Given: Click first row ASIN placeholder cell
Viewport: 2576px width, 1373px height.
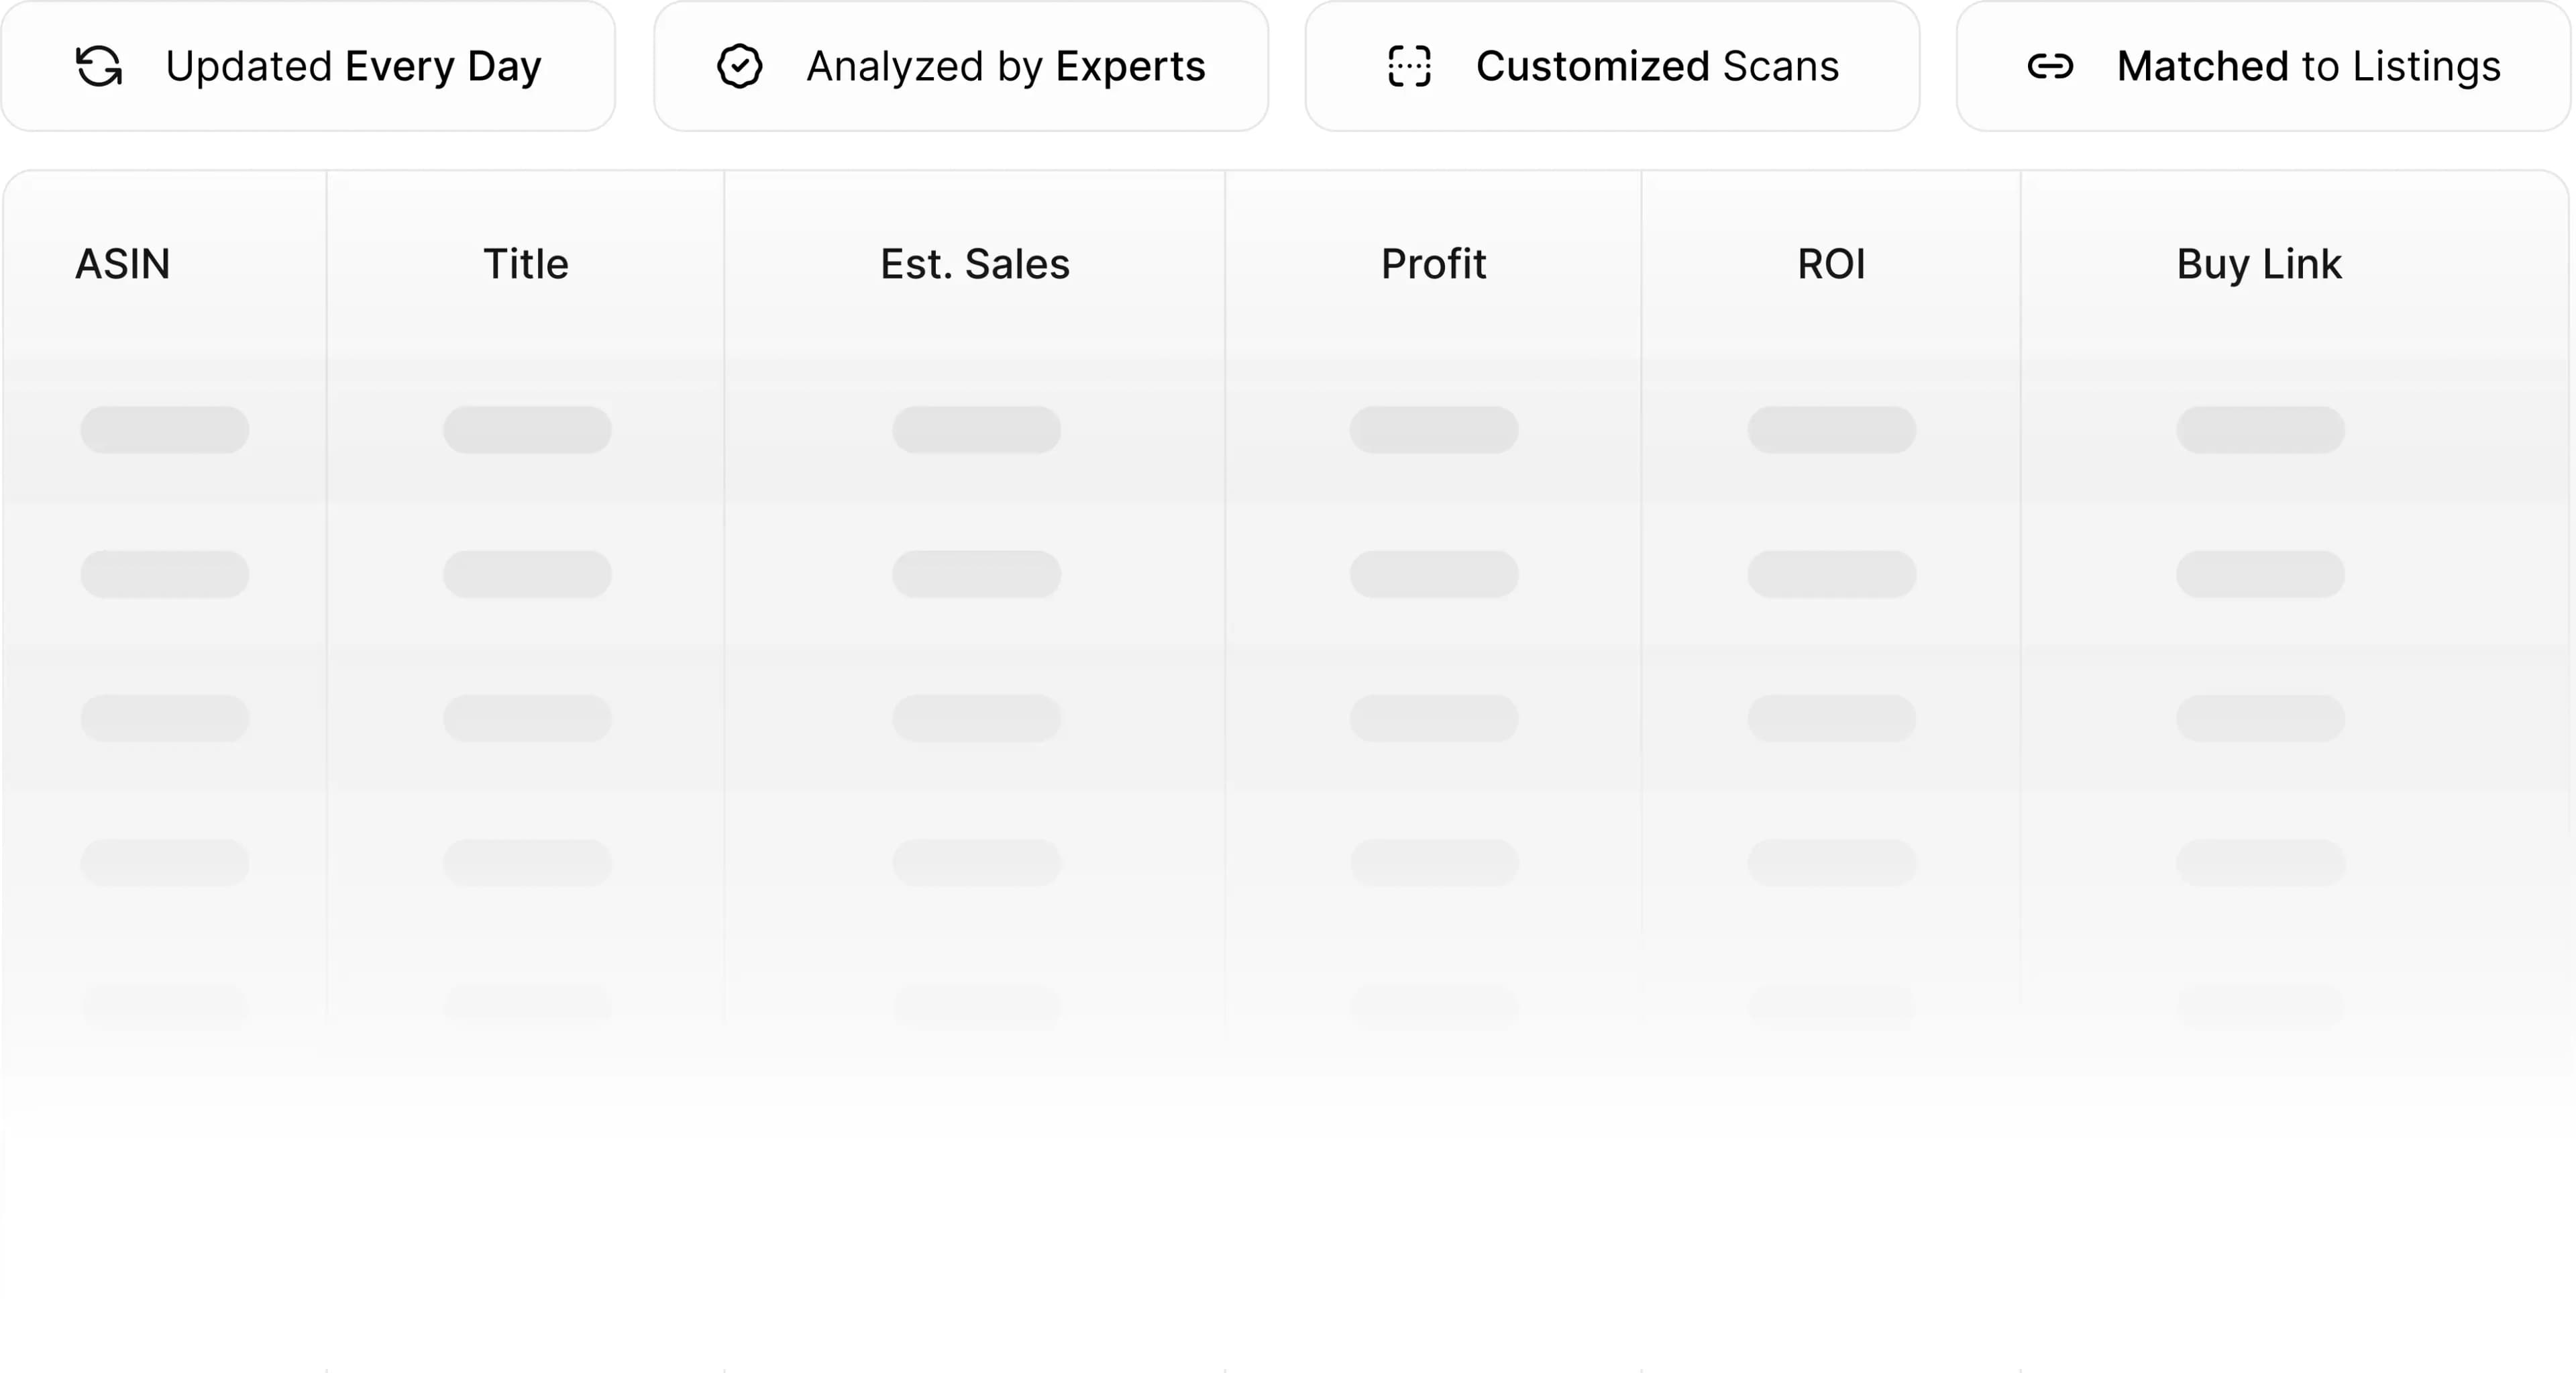Looking at the screenshot, I should 165,430.
